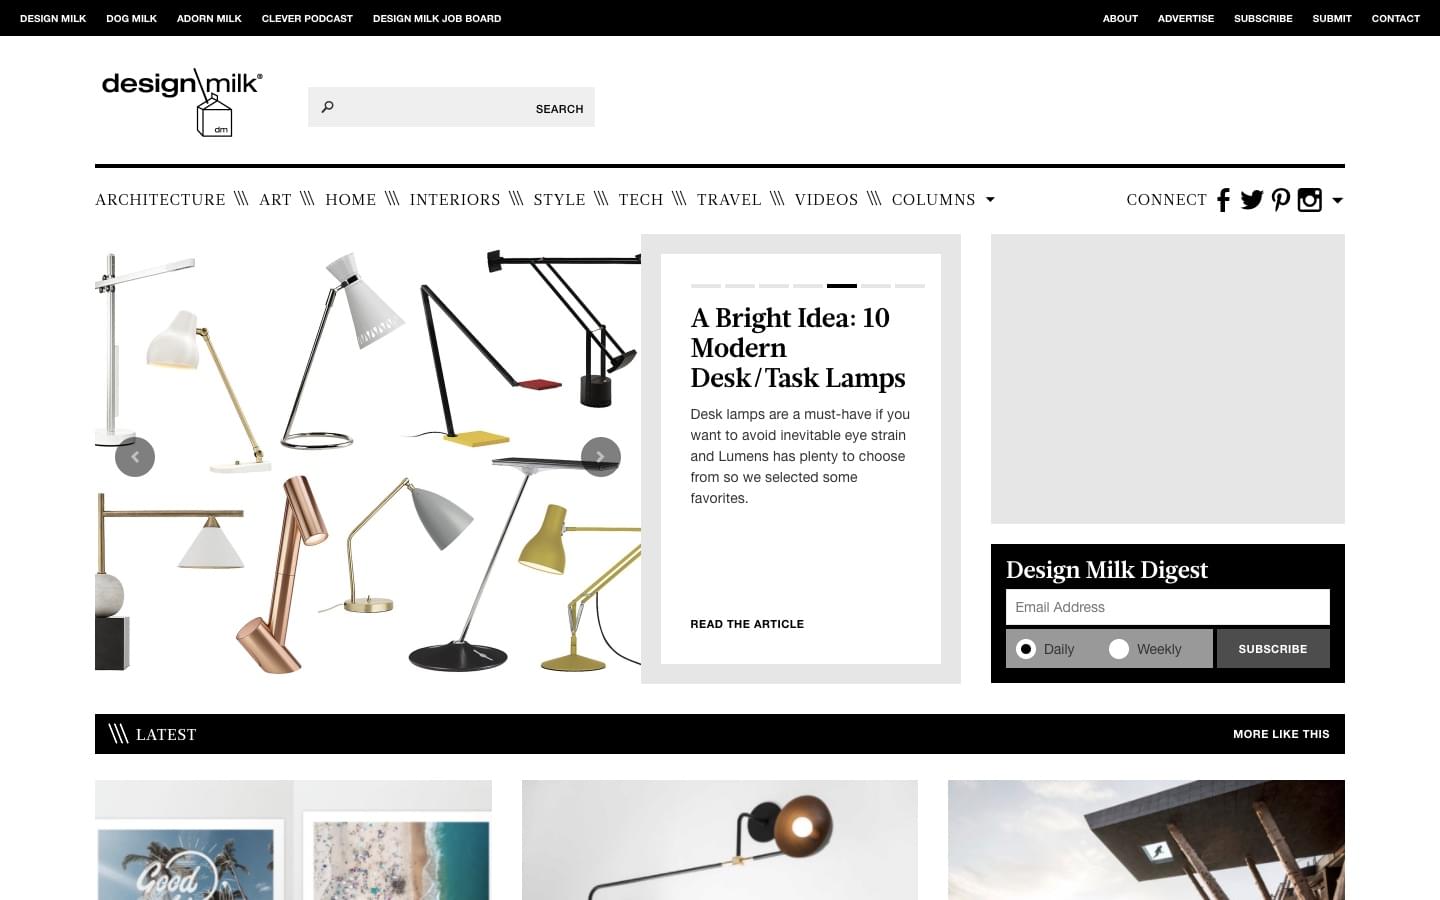Click the Subscribe digest button
The image size is (1440, 900).
(1273, 649)
